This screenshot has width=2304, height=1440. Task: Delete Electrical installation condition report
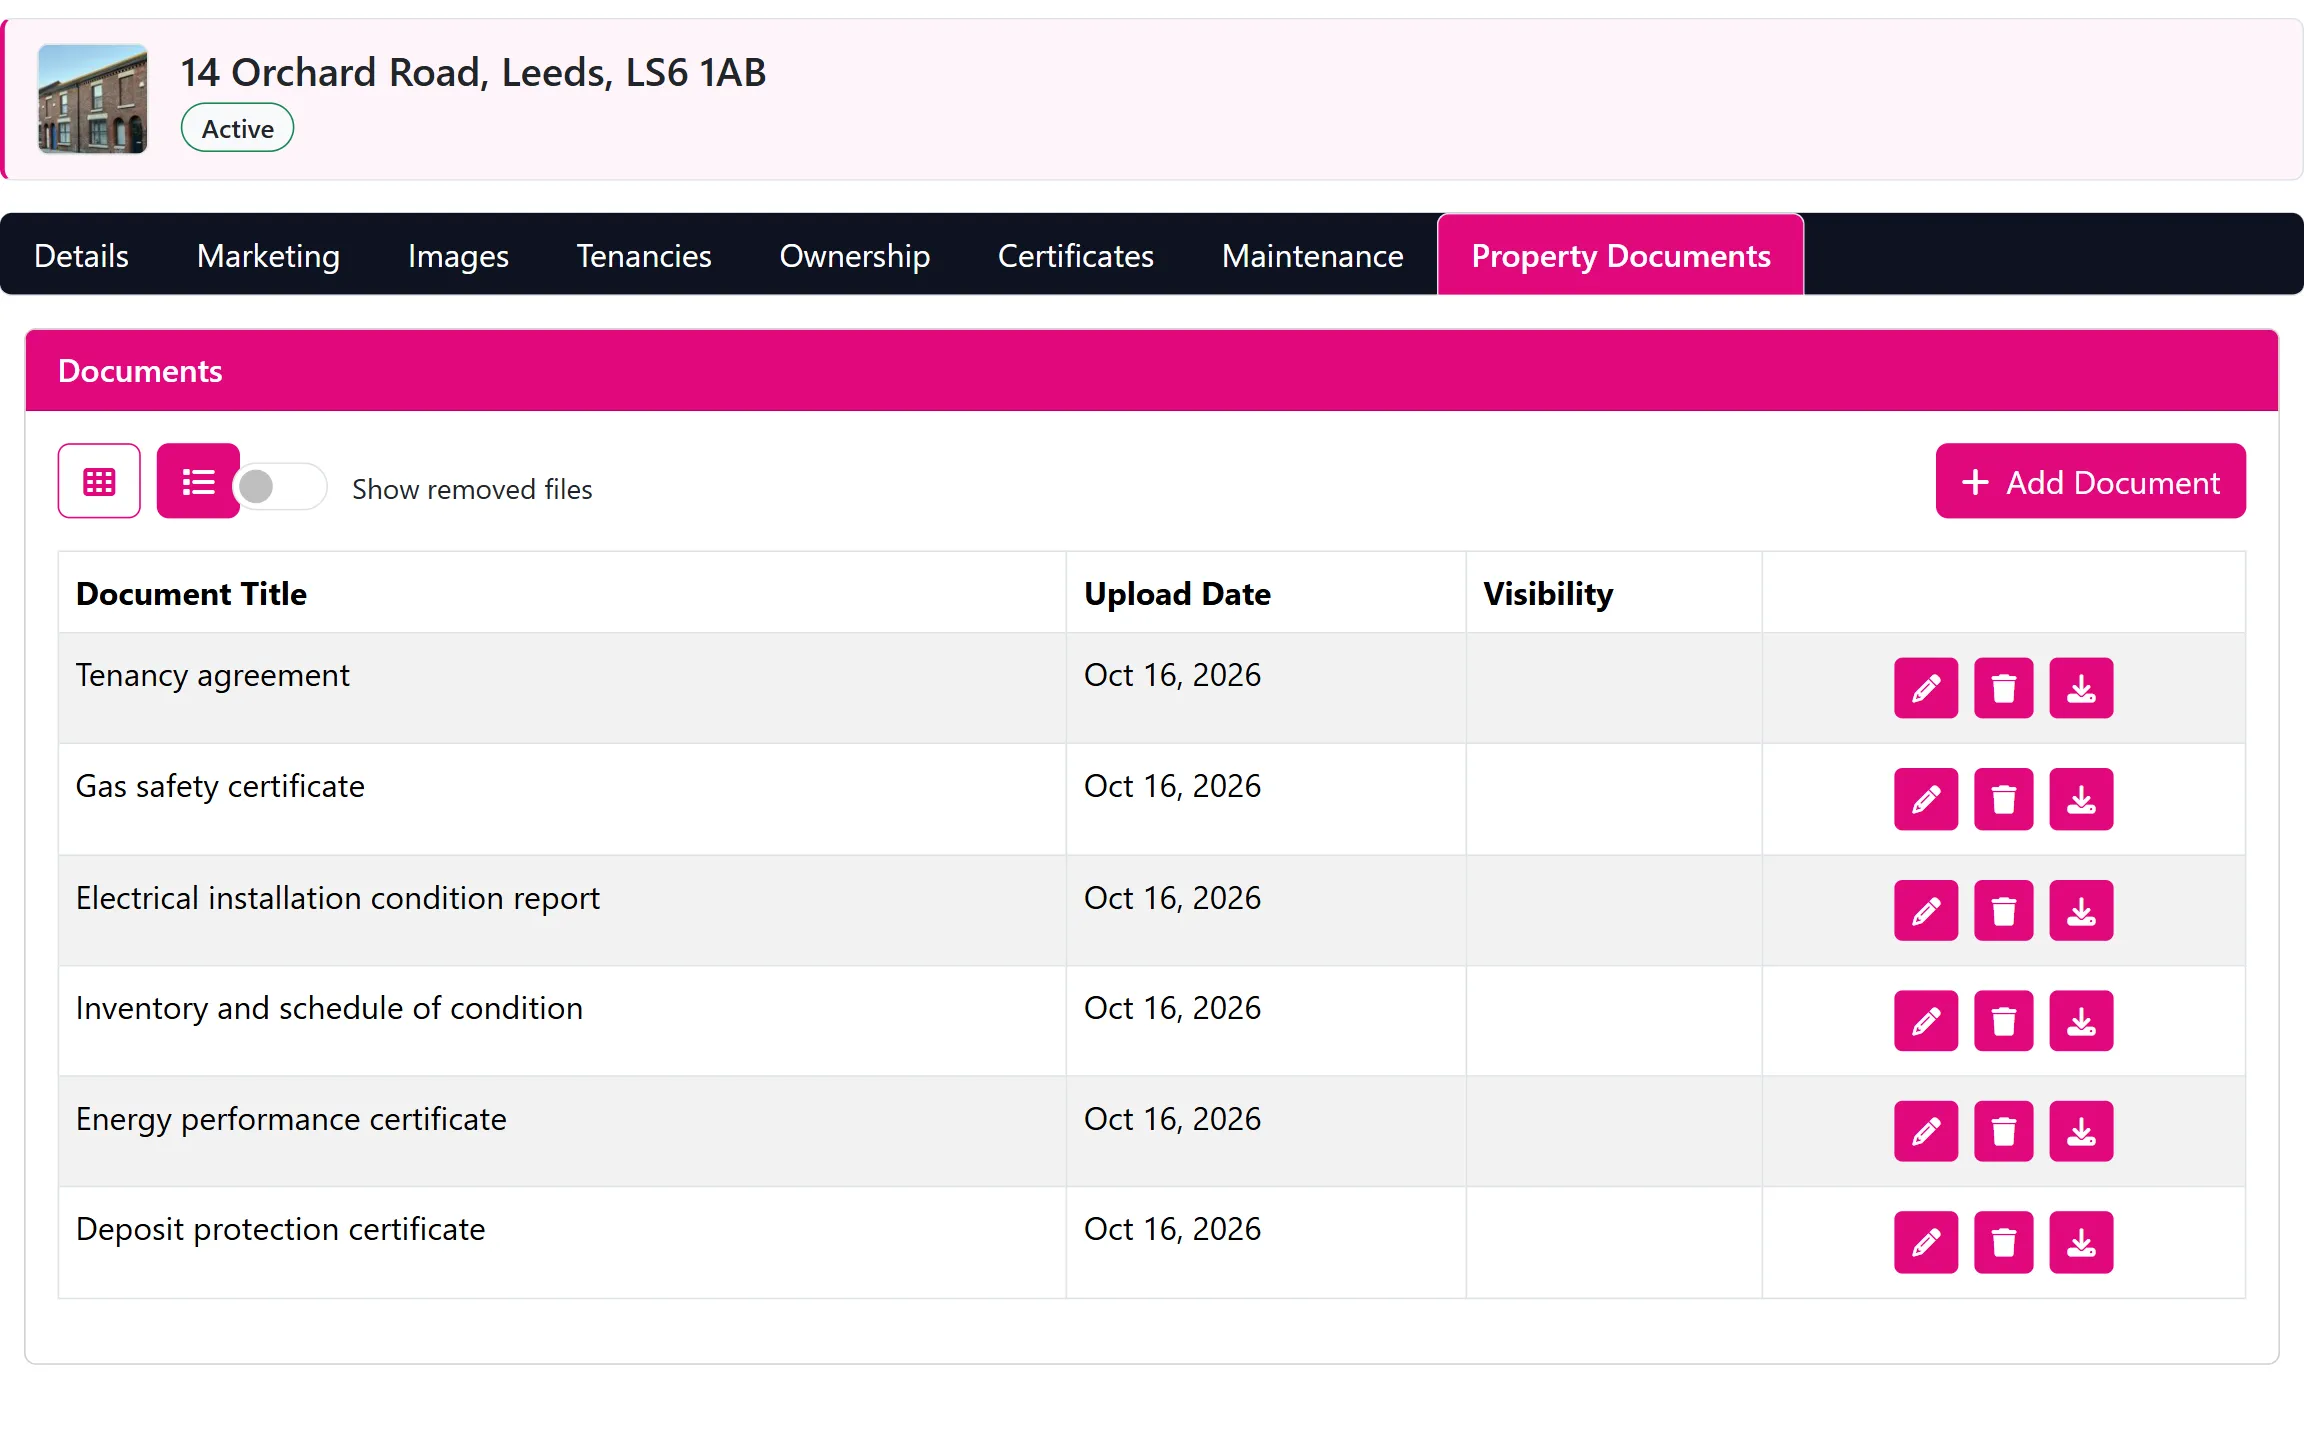click(x=2003, y=910)
